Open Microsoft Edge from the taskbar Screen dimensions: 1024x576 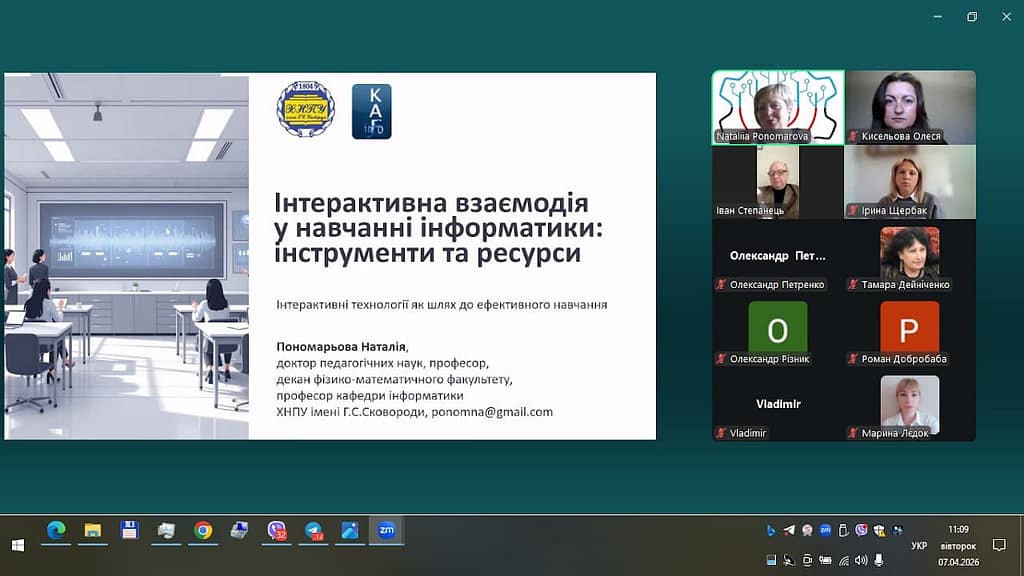pos(56,531)
